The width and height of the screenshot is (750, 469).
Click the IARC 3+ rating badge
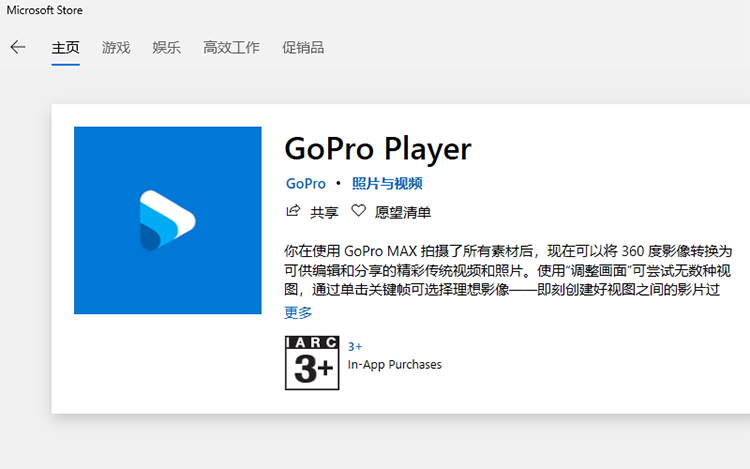pos(312,363)
